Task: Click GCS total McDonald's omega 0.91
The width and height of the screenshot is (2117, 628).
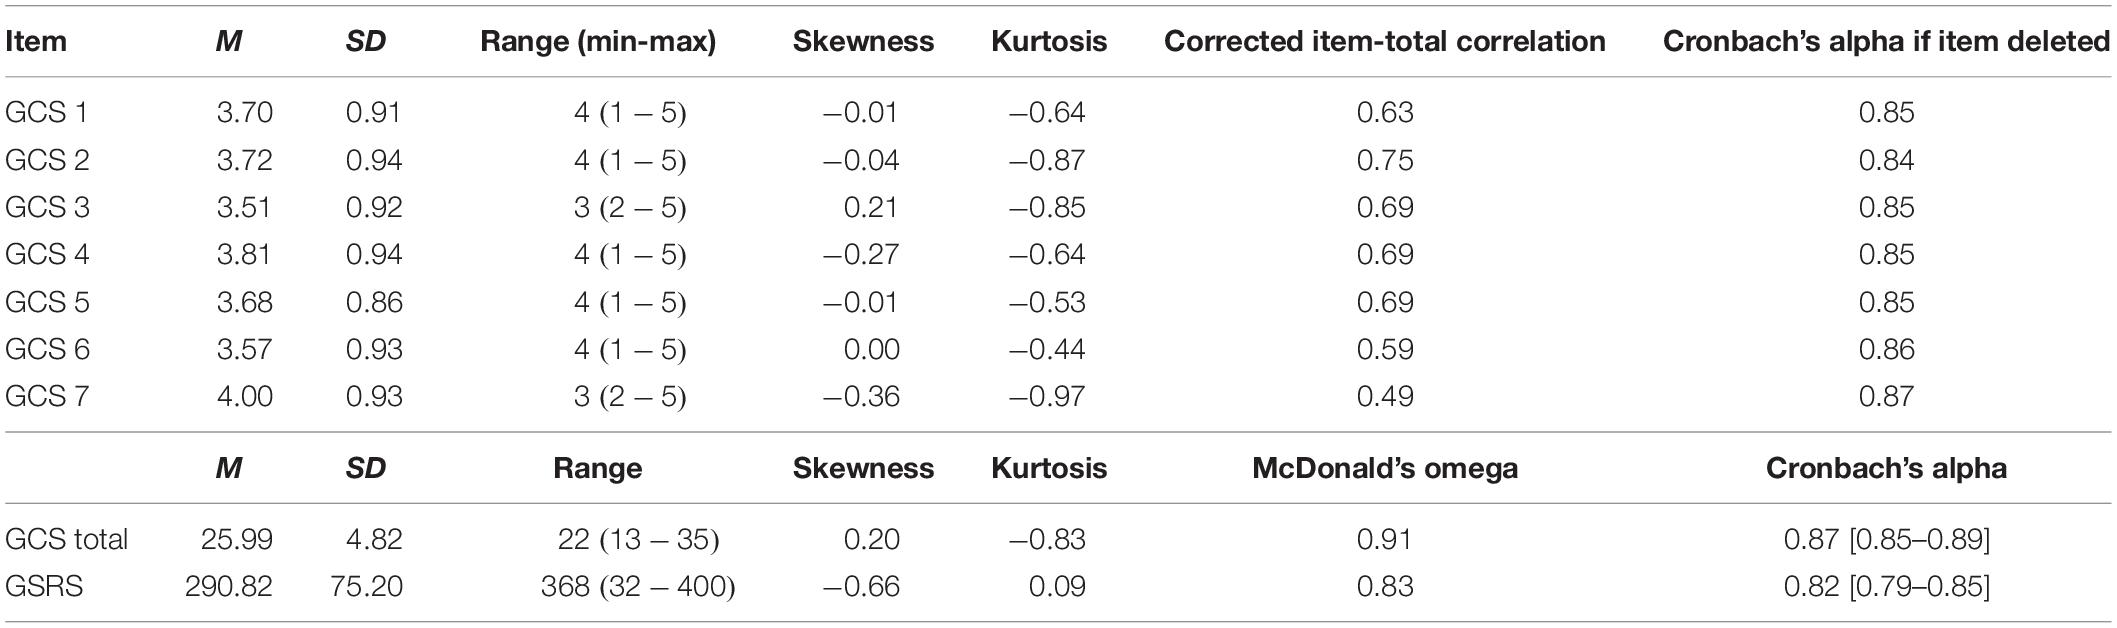Action: [x=1385, y=540]
